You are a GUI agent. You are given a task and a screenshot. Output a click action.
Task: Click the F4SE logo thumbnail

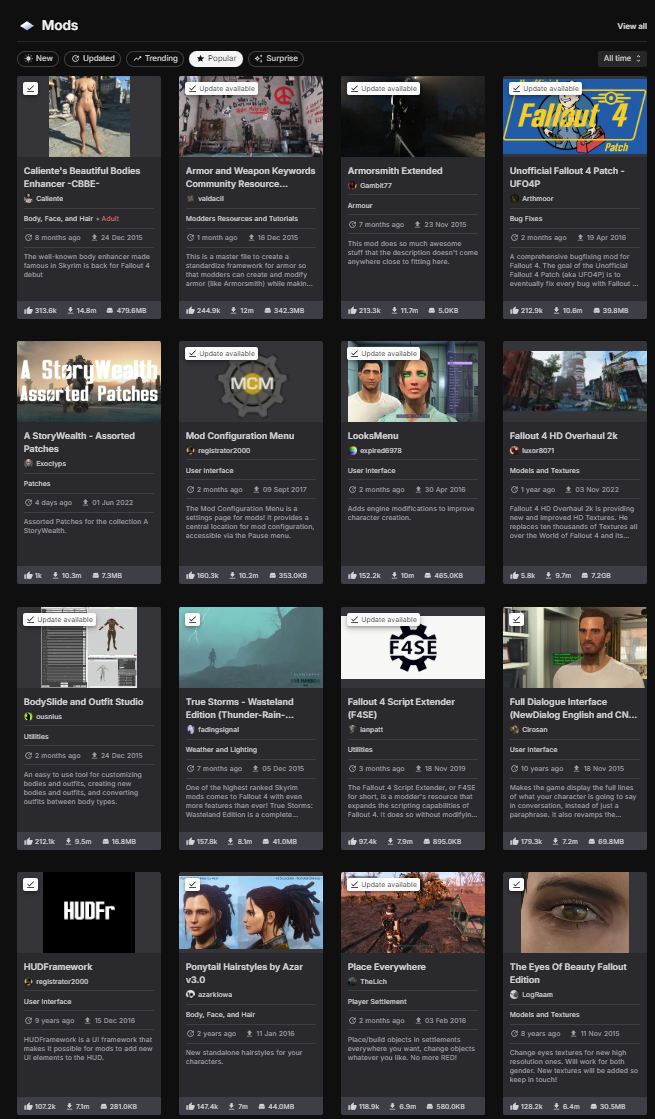pos(413,647)
